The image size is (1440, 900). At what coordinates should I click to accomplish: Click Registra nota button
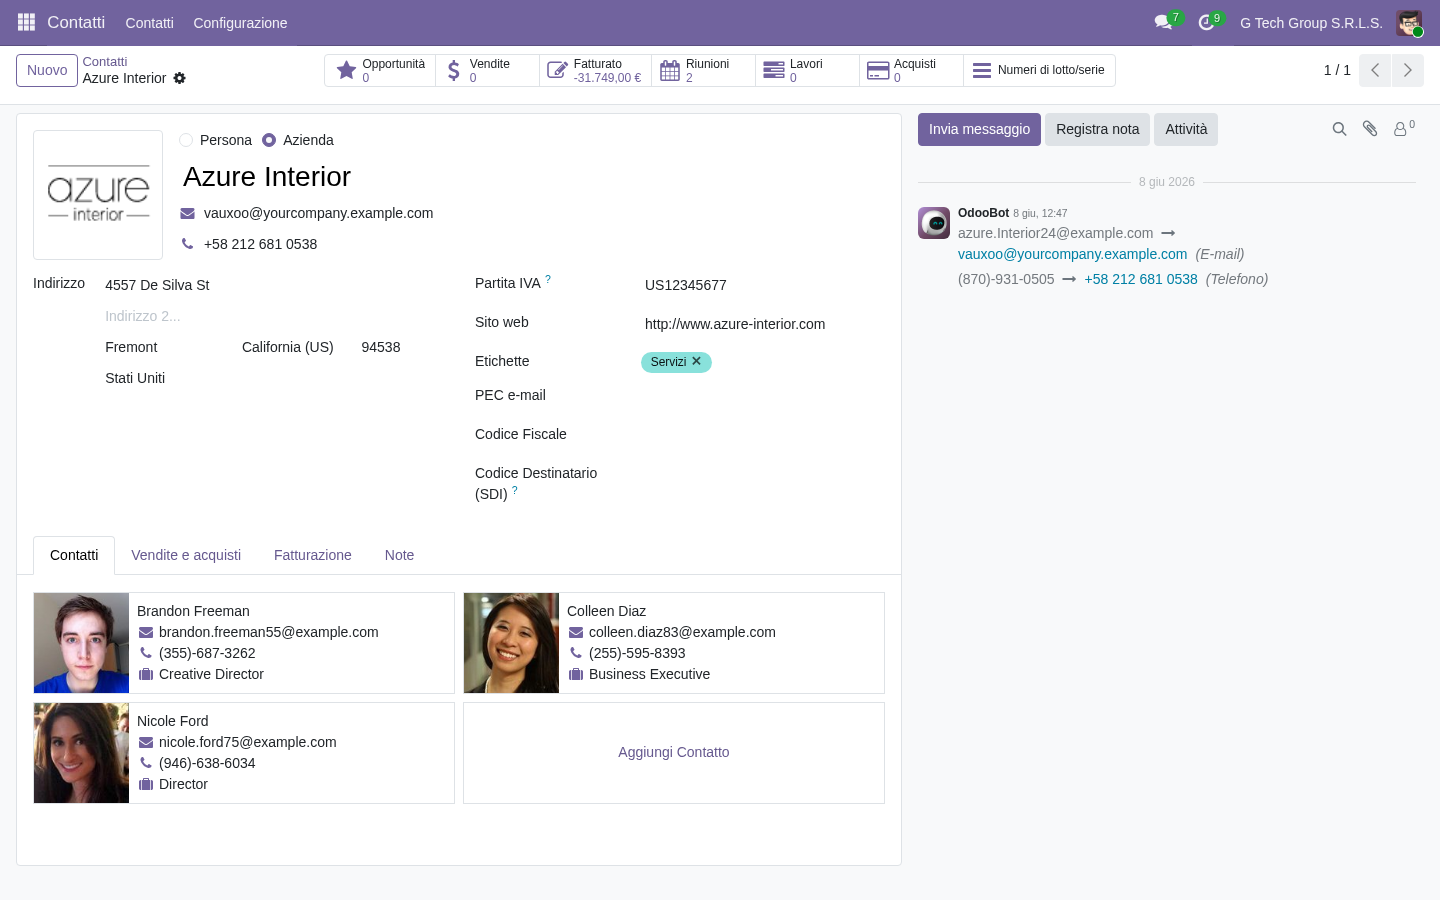click(1097, 129)
